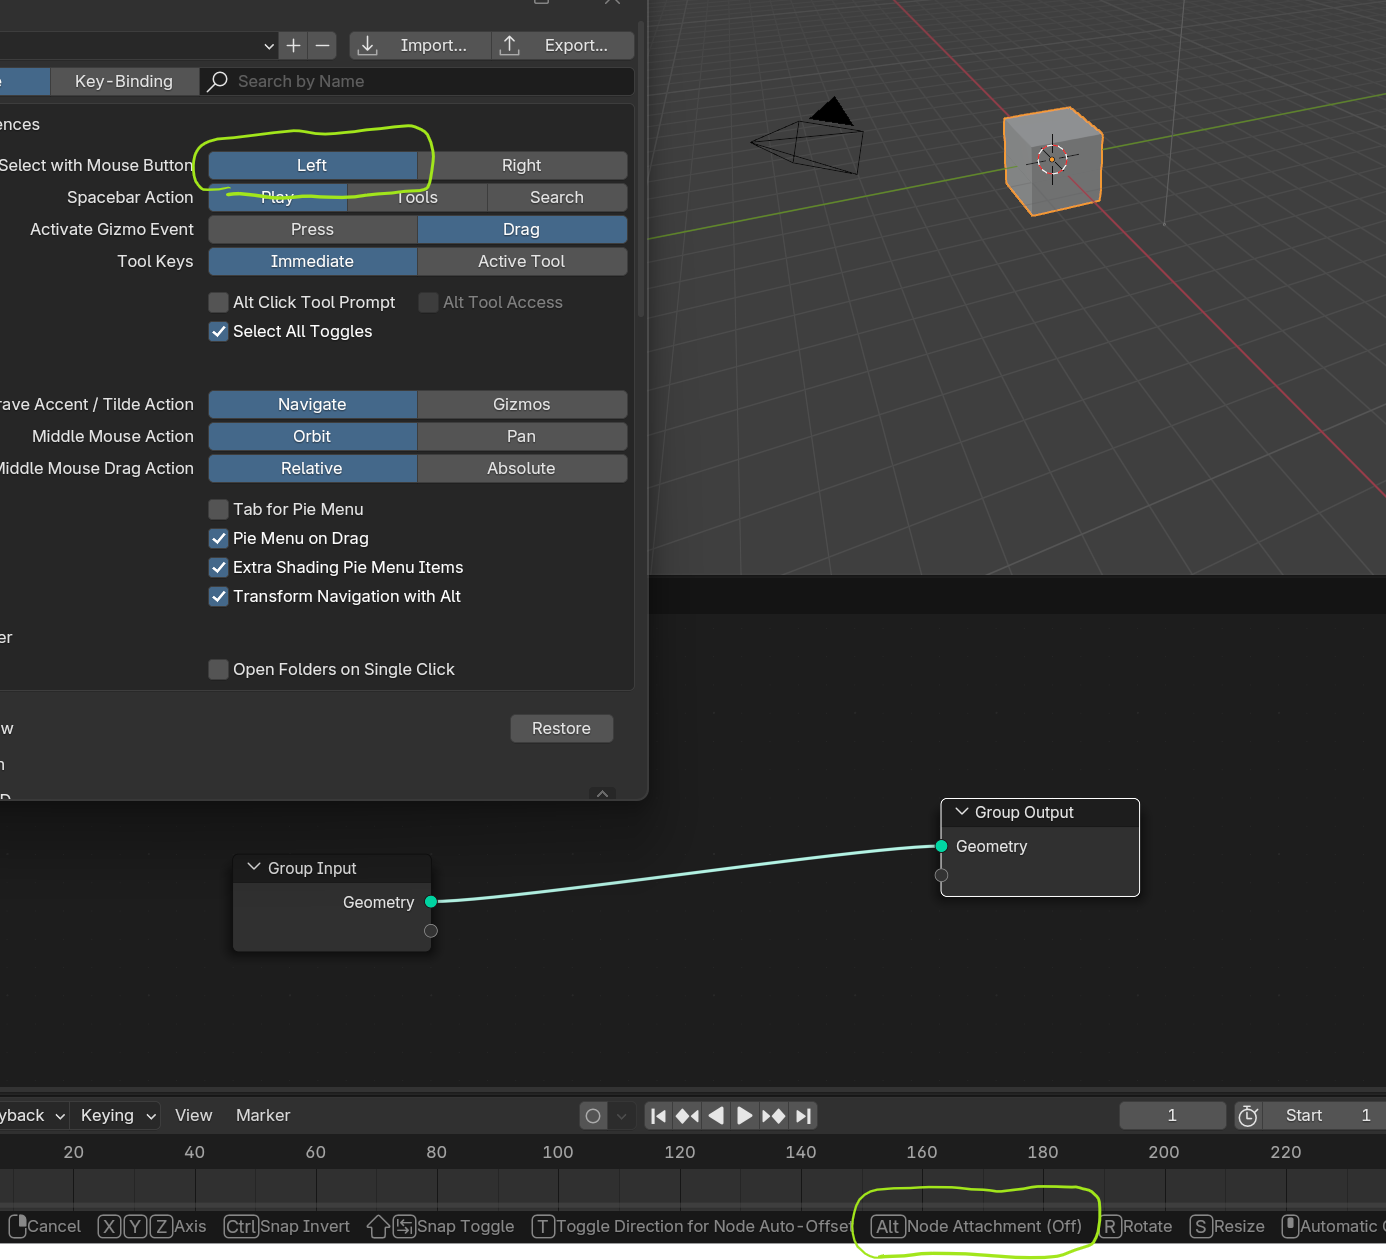
Task: Set Middle Mouse Action to Orbit
Action: click(312, 436)
